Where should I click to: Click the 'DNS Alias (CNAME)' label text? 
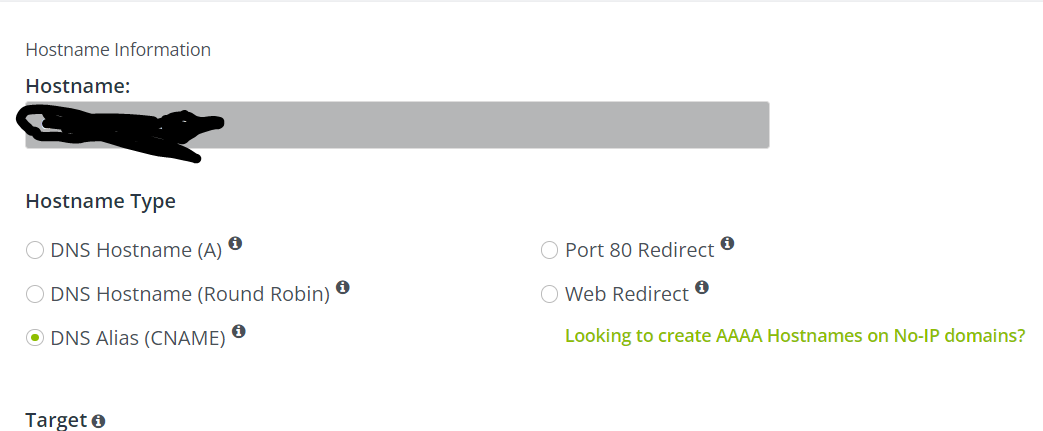pyautogui.click(x=138, y=338)
